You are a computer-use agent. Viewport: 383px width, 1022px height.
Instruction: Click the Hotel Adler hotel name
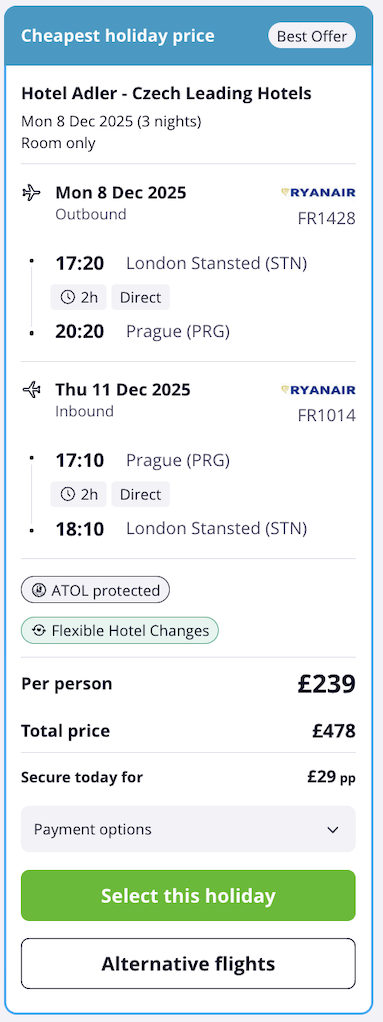click(166, 93)
